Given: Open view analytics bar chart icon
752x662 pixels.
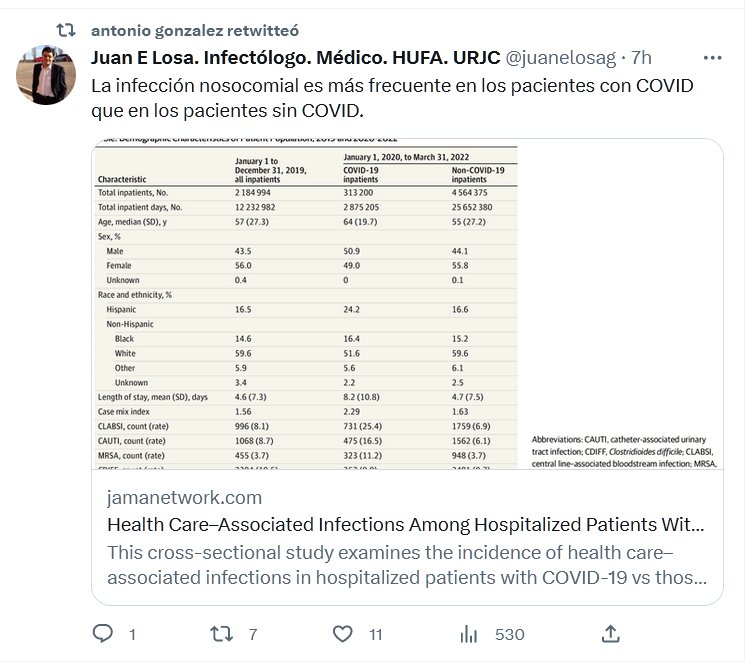Looking at the screenshot, I should pyautogui.click(x=468, y=633).
